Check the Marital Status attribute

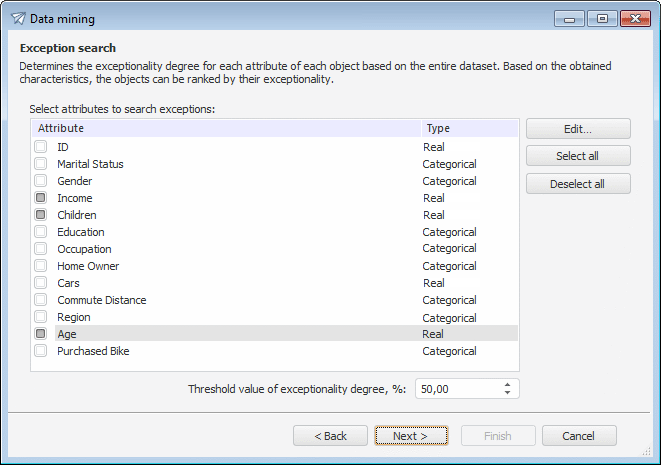tap(41, 164)
